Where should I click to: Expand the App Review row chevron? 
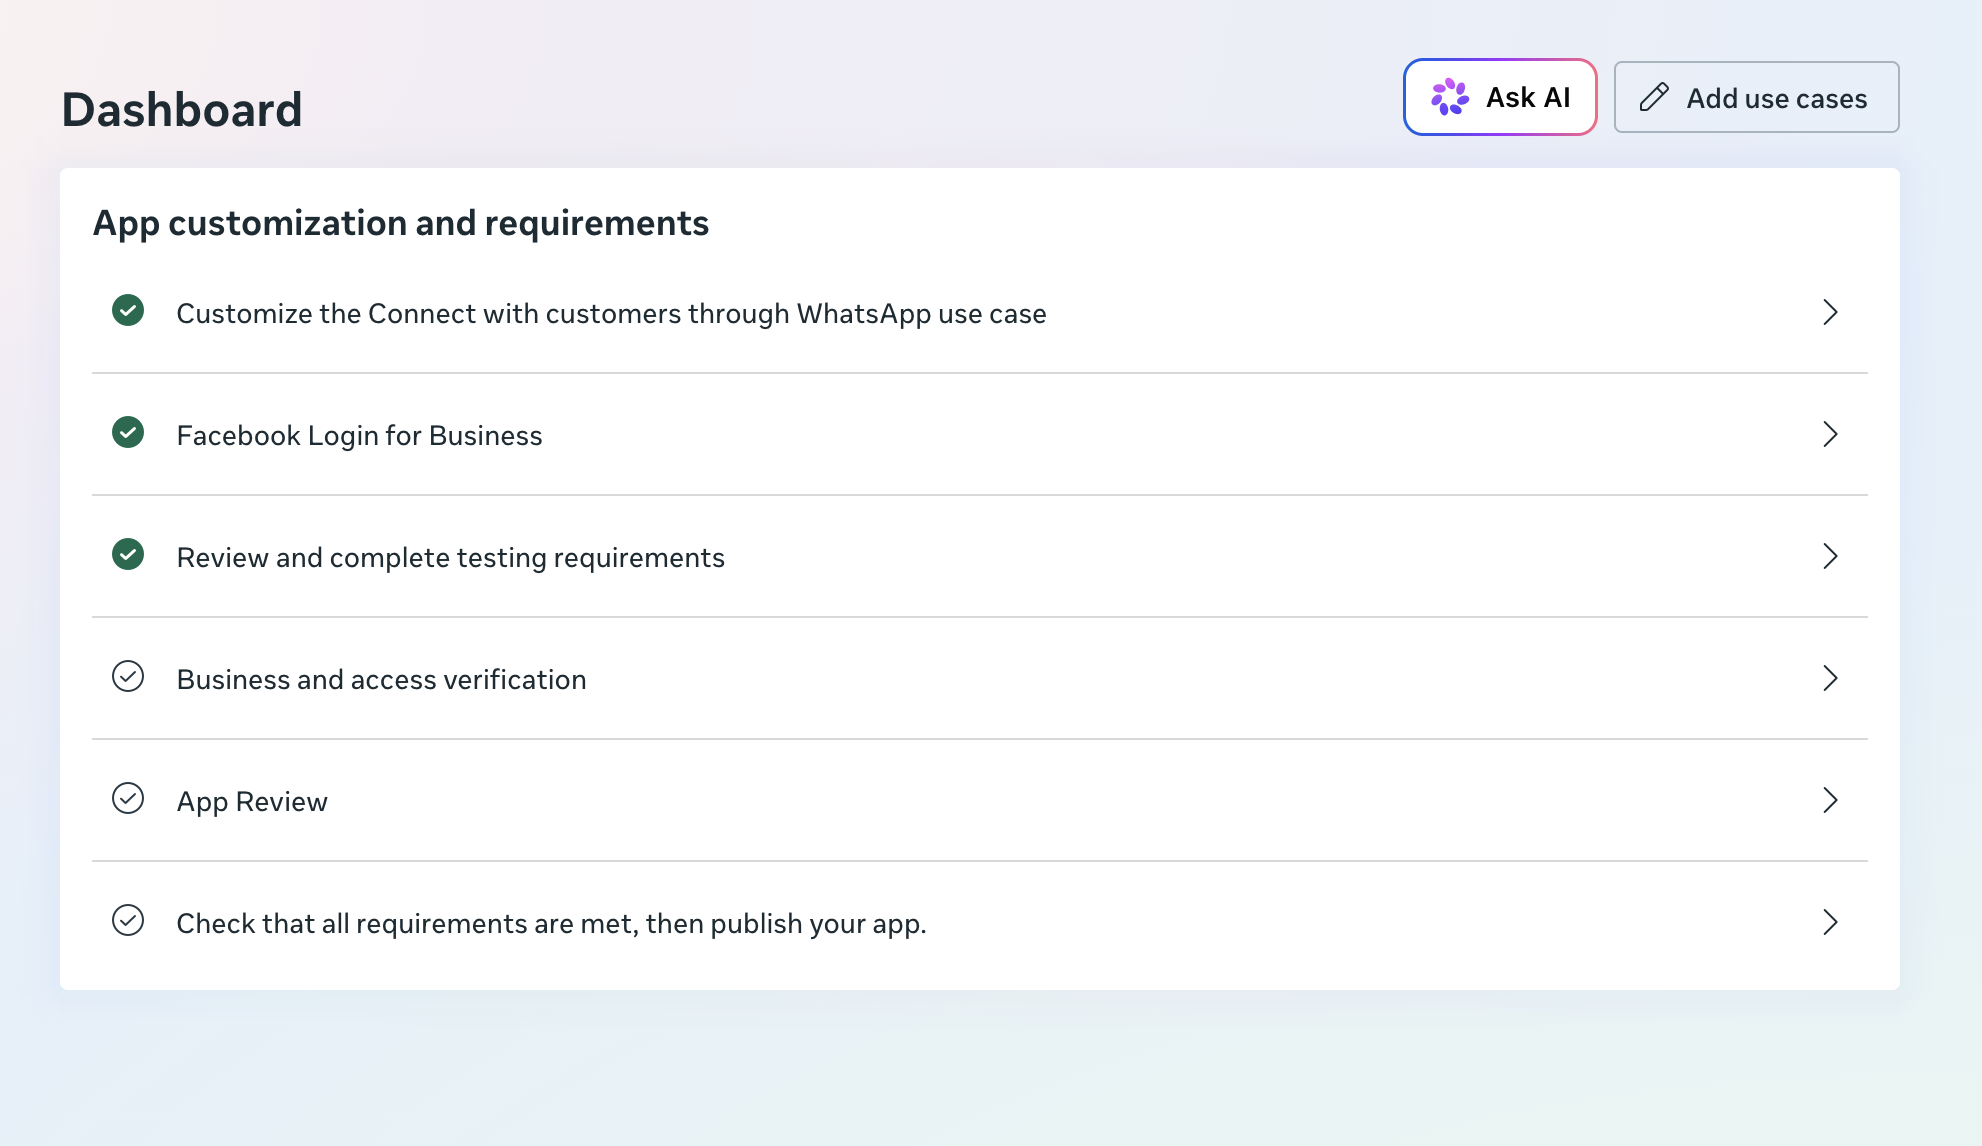click(1830, 800)
